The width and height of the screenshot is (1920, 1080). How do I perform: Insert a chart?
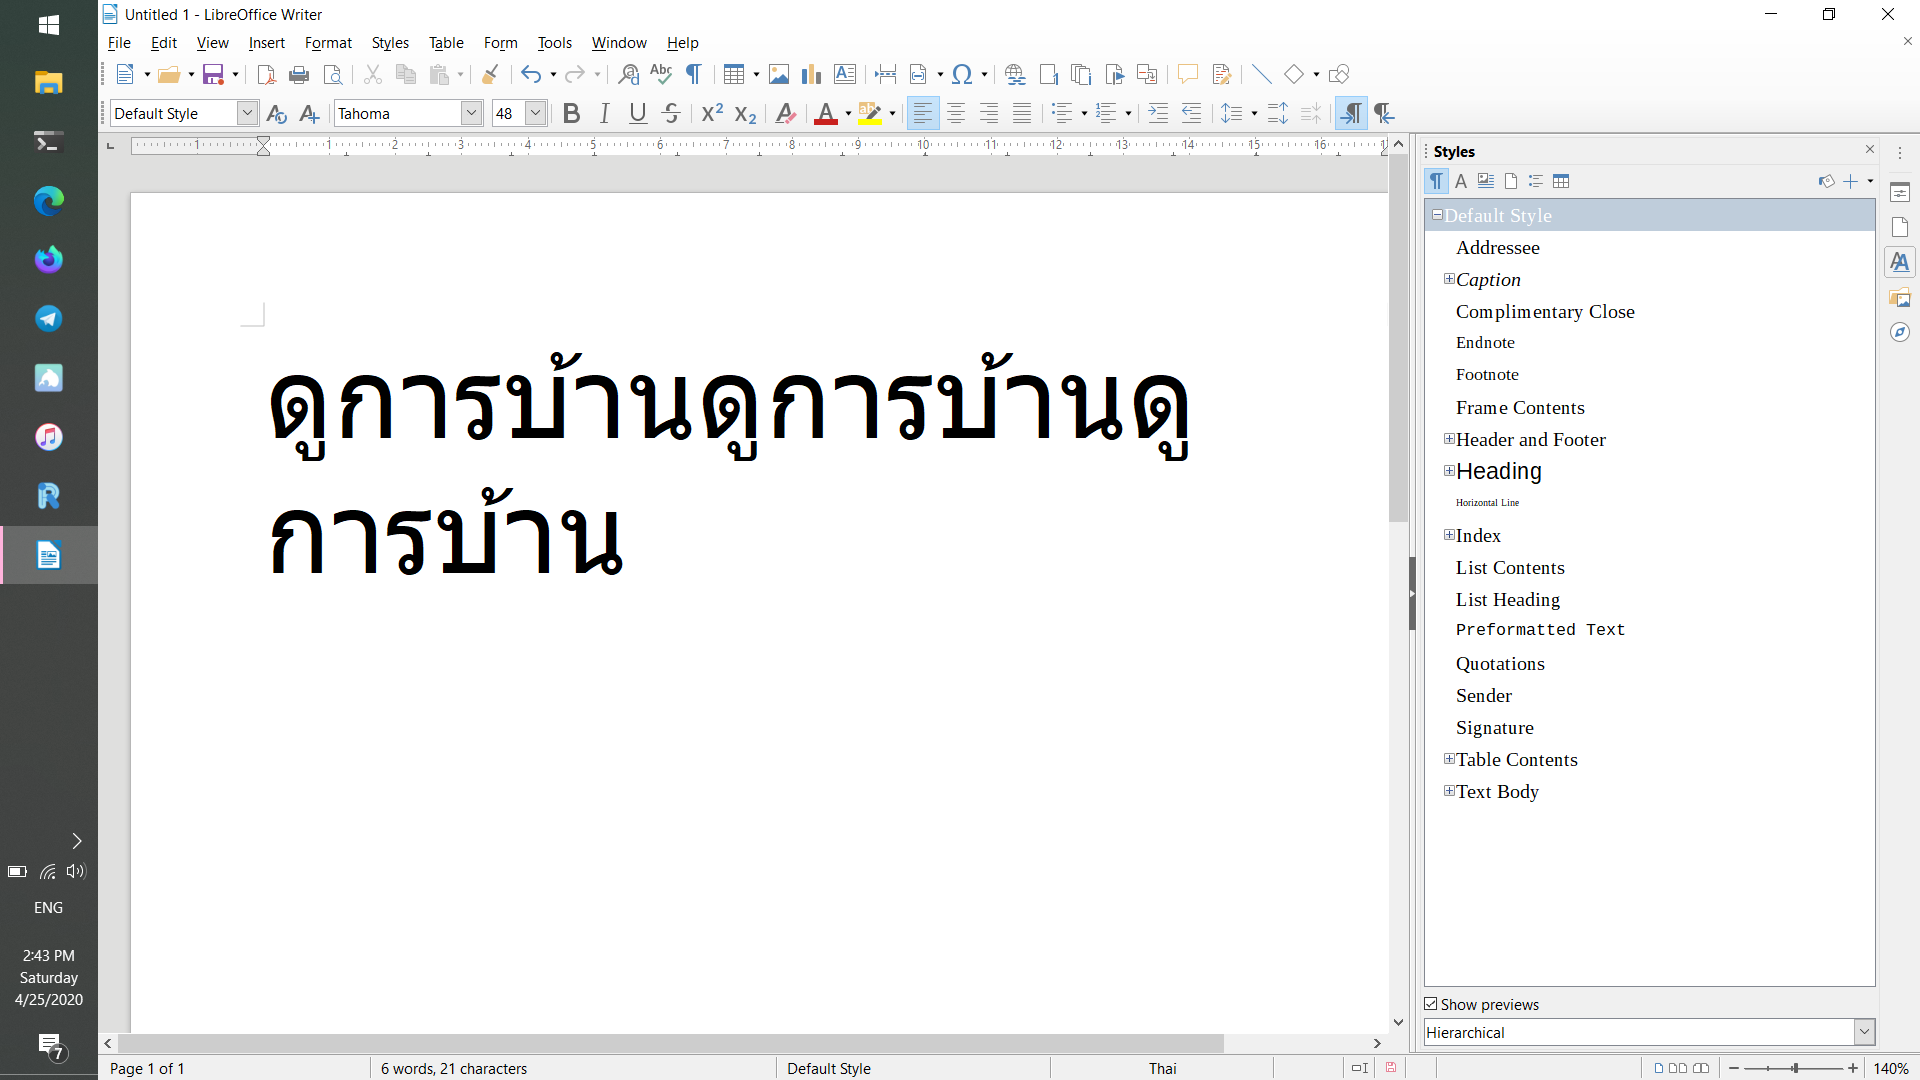tap(811, 74)
